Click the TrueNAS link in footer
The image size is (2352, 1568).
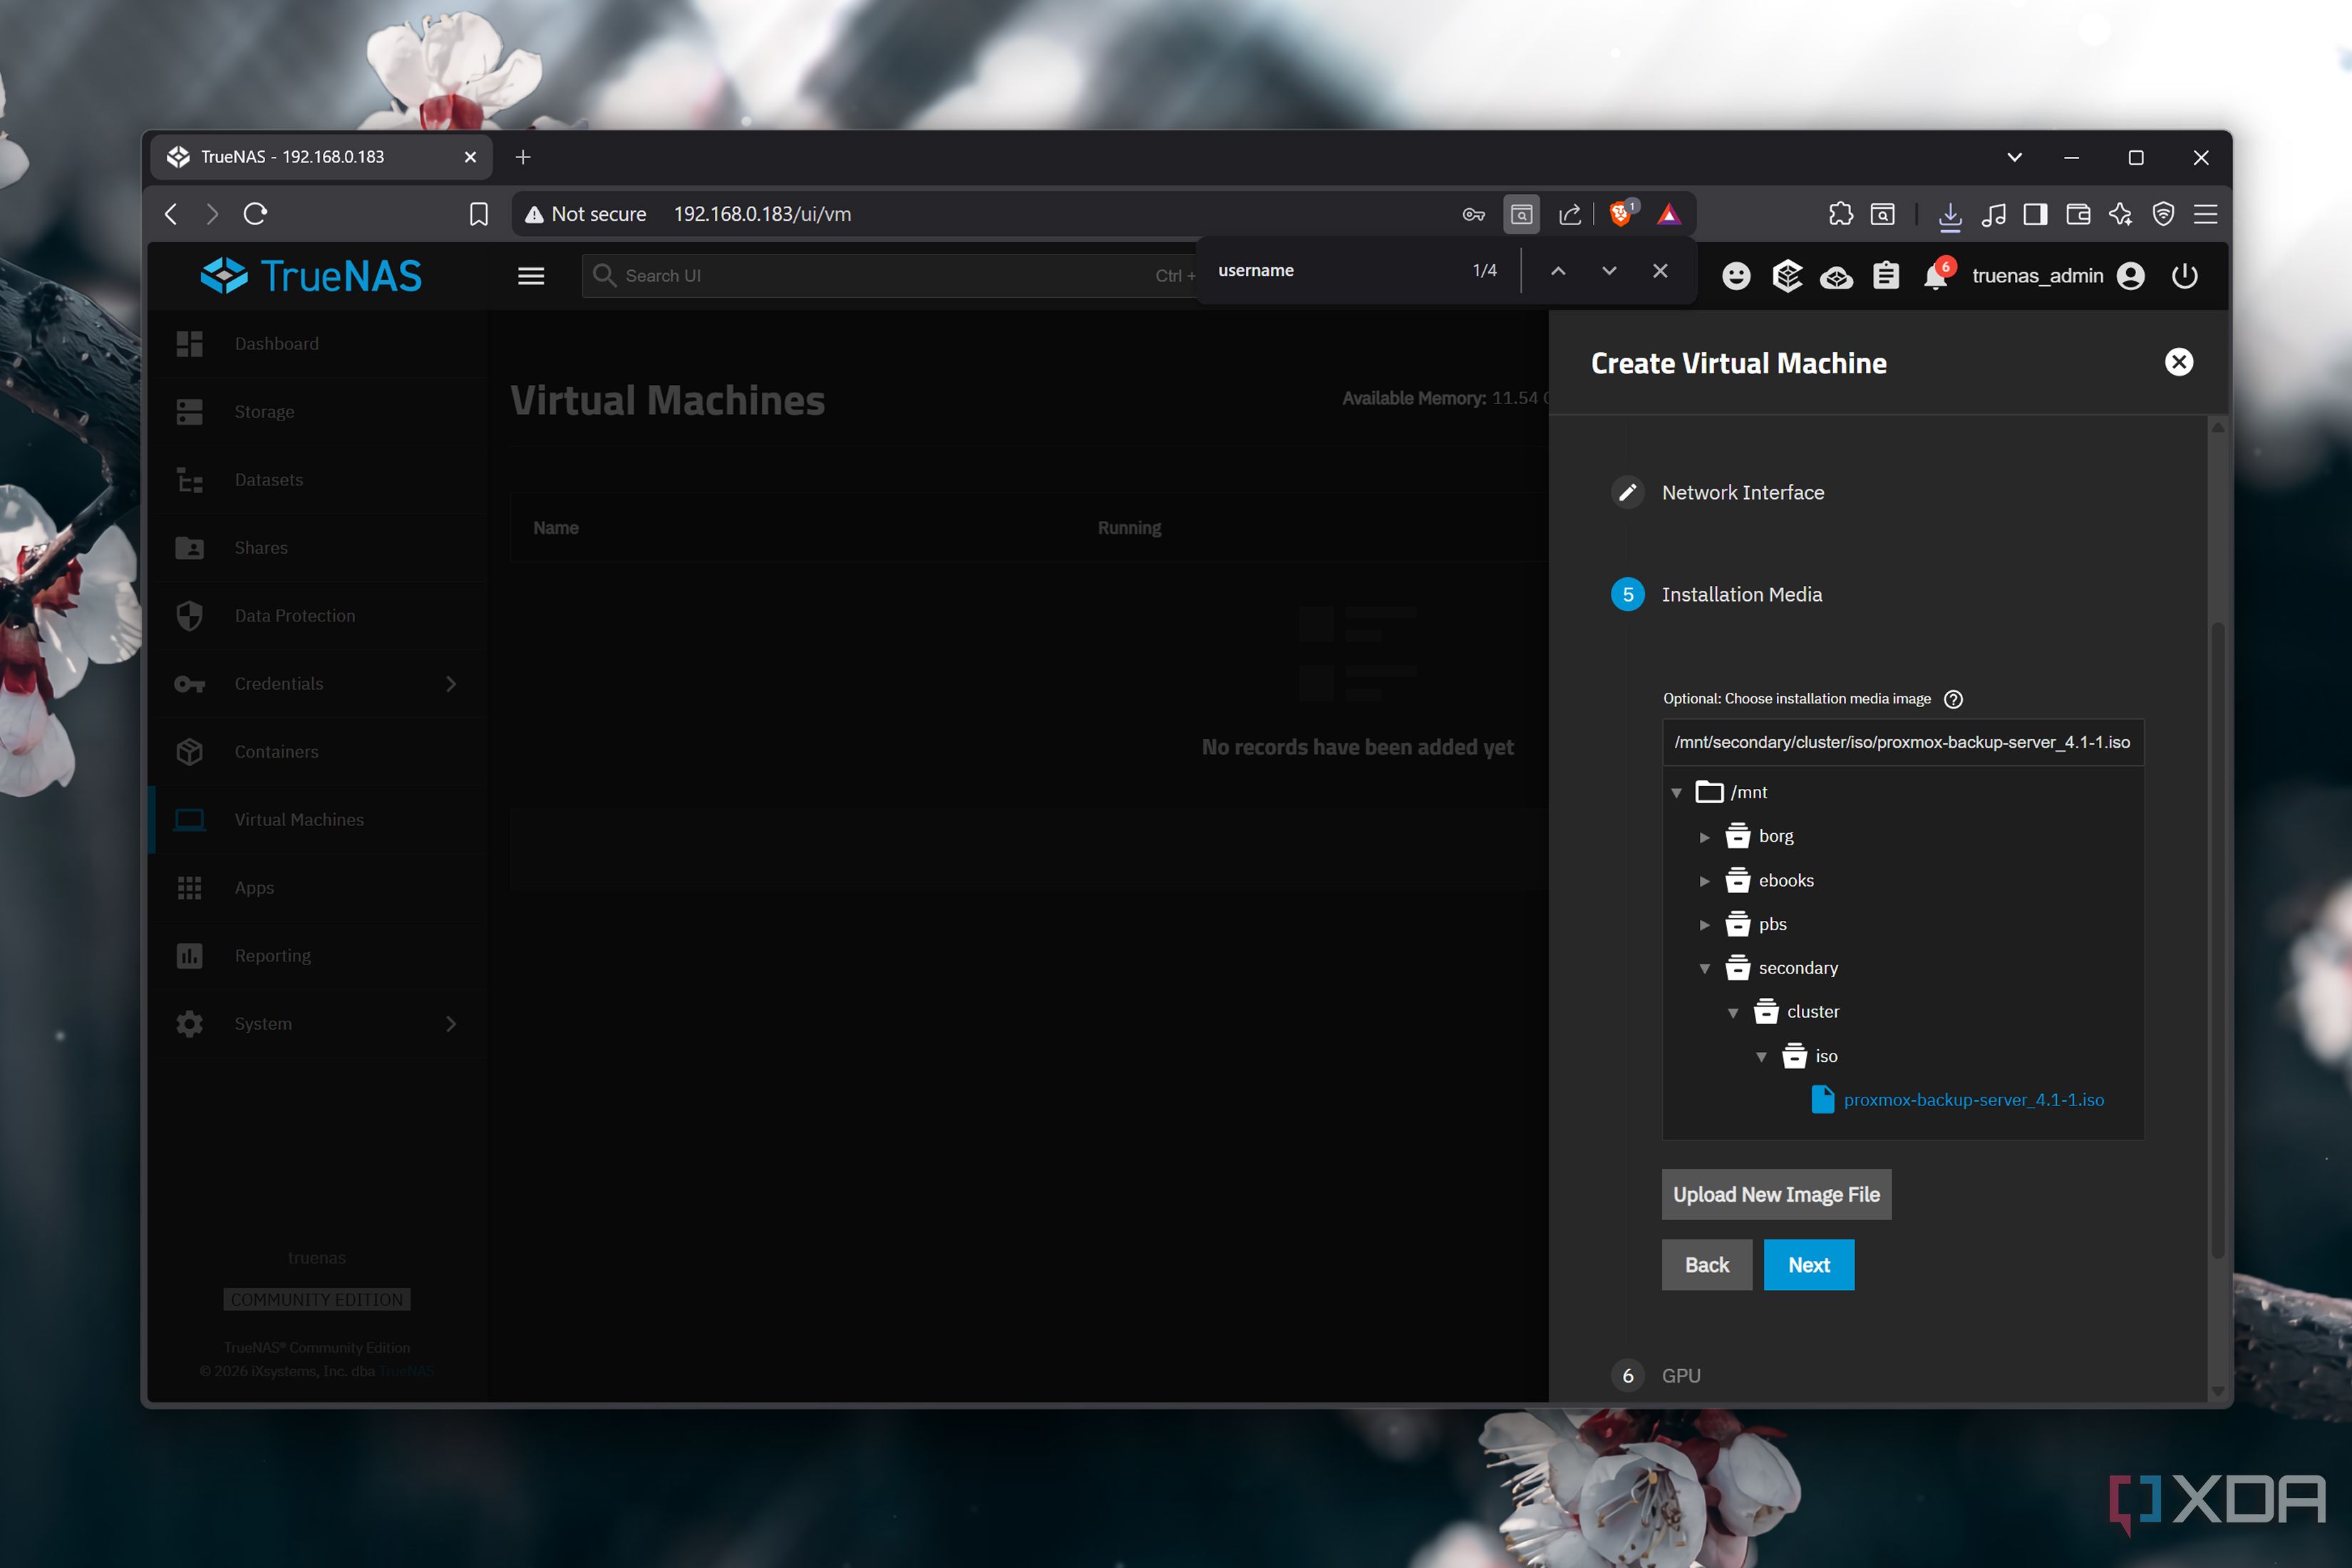[x=406, y=1370]
